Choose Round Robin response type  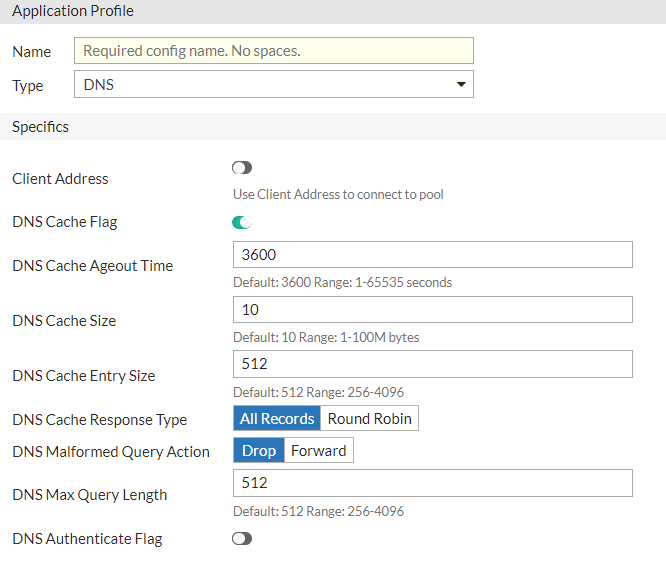click(369, 419)
